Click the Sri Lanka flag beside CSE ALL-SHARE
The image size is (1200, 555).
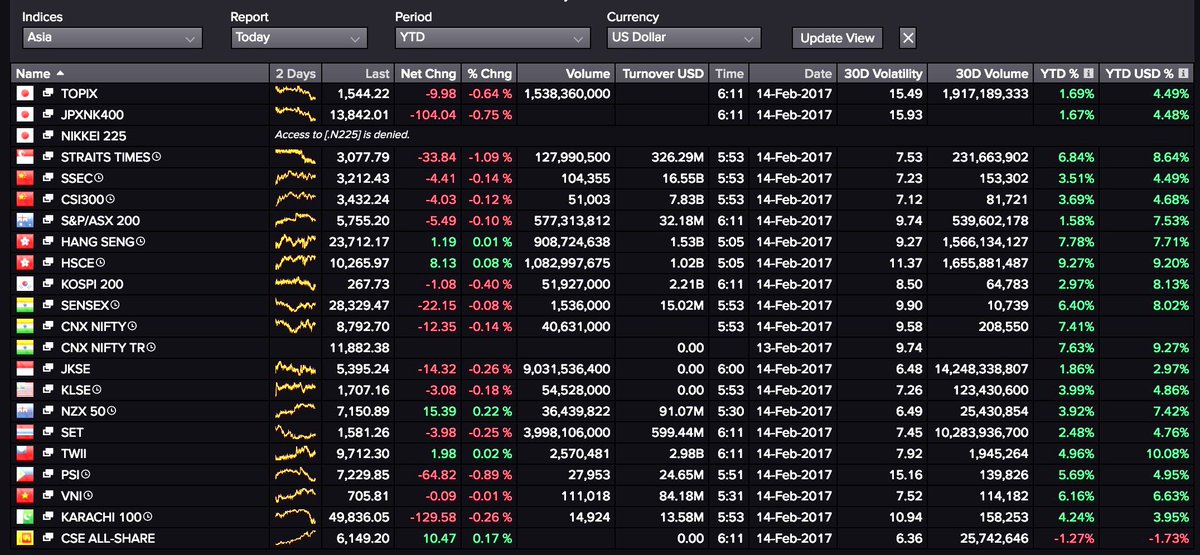[x=26, y=538]
